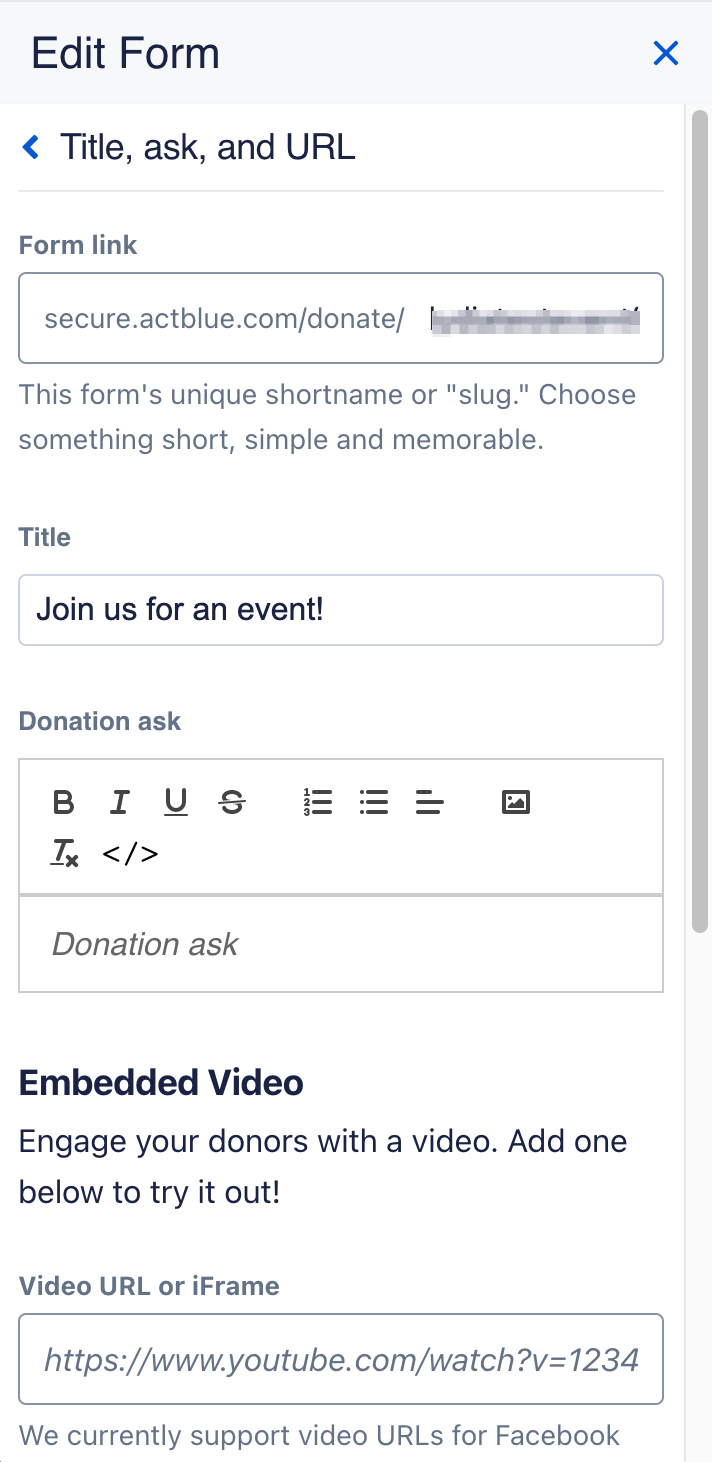Insert a numbered list
712x1462 pixels.
point(318,802)
